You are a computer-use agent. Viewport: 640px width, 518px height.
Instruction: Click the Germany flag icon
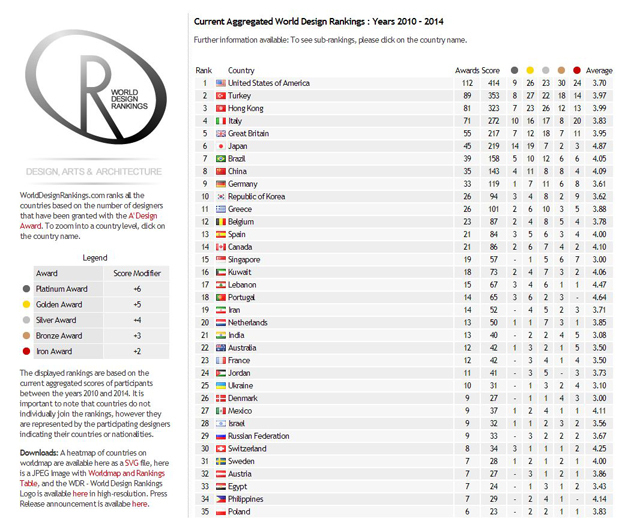221,184
